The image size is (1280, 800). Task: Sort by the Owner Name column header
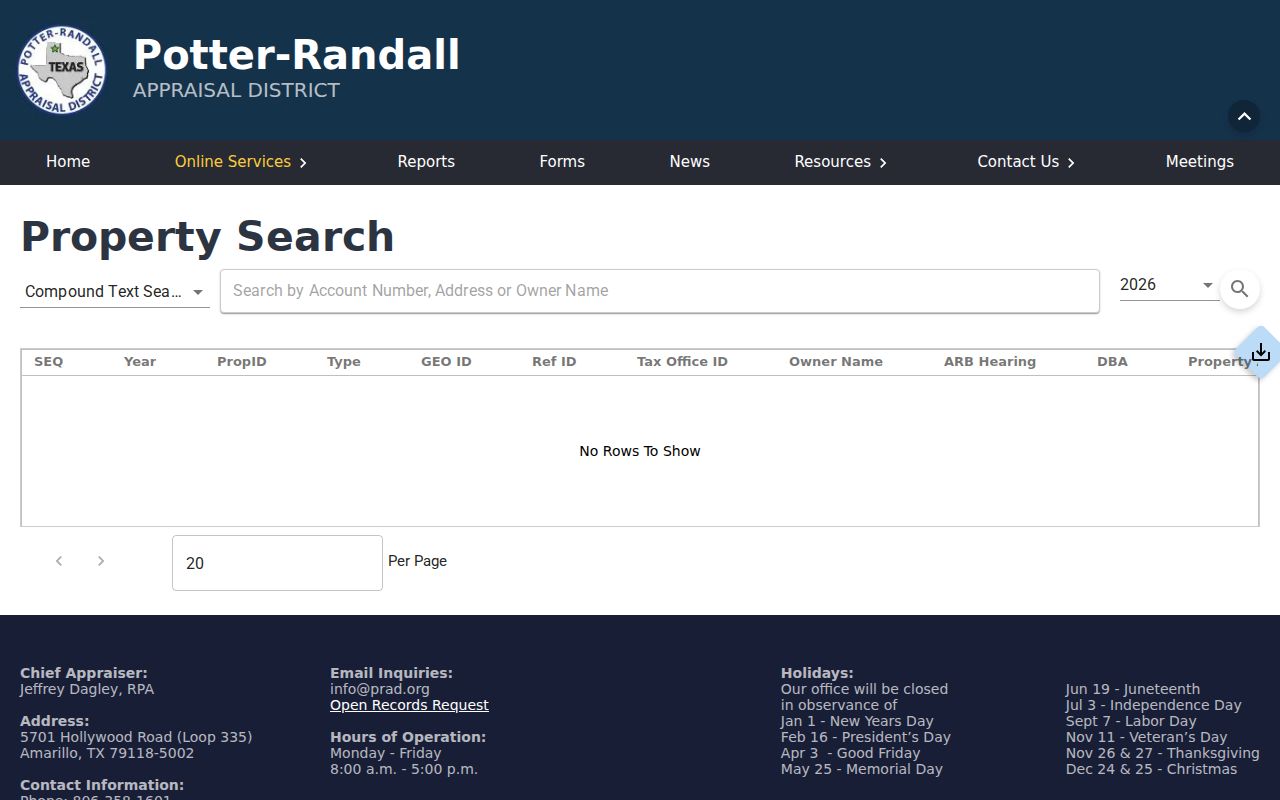[x=836, y=362]
